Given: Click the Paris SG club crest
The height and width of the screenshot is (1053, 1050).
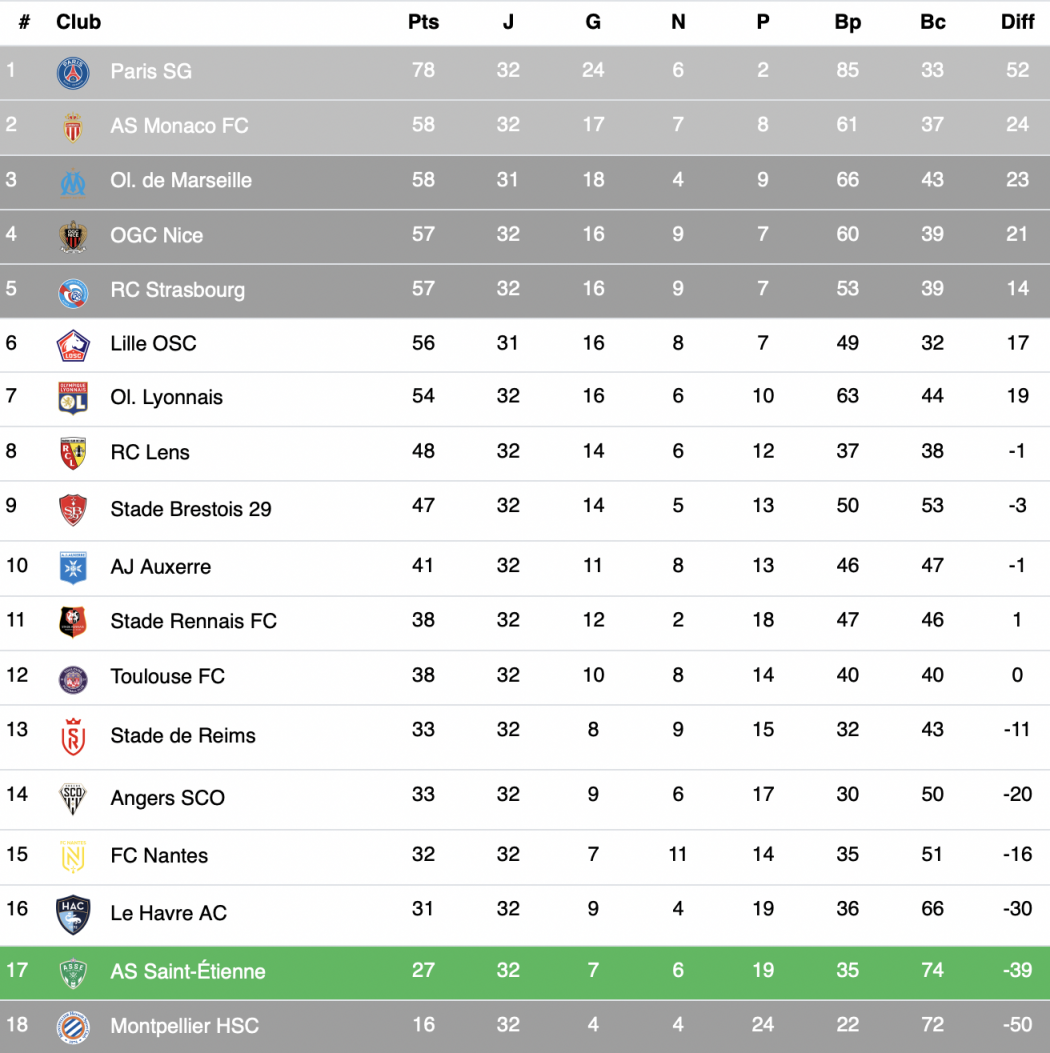Looking at the screenshot, I should [x=73, y=73].
